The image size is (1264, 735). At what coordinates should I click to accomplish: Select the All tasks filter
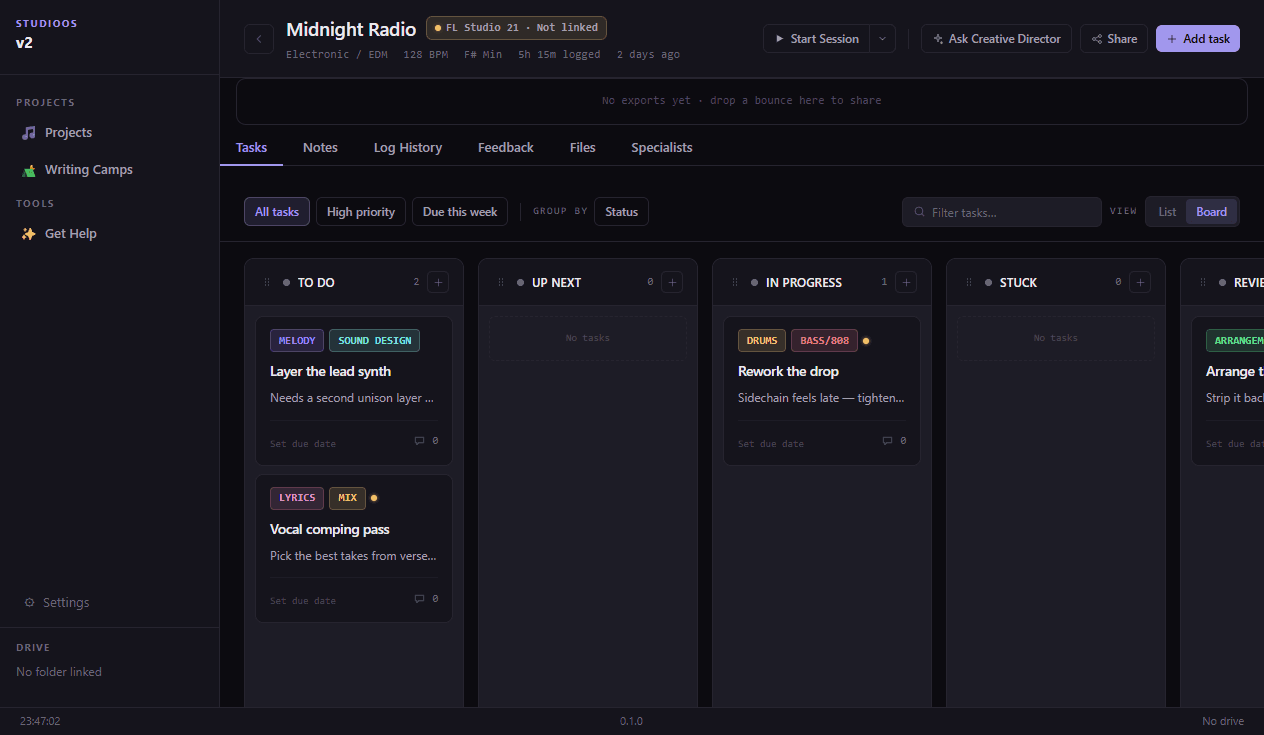pos(277,212)
